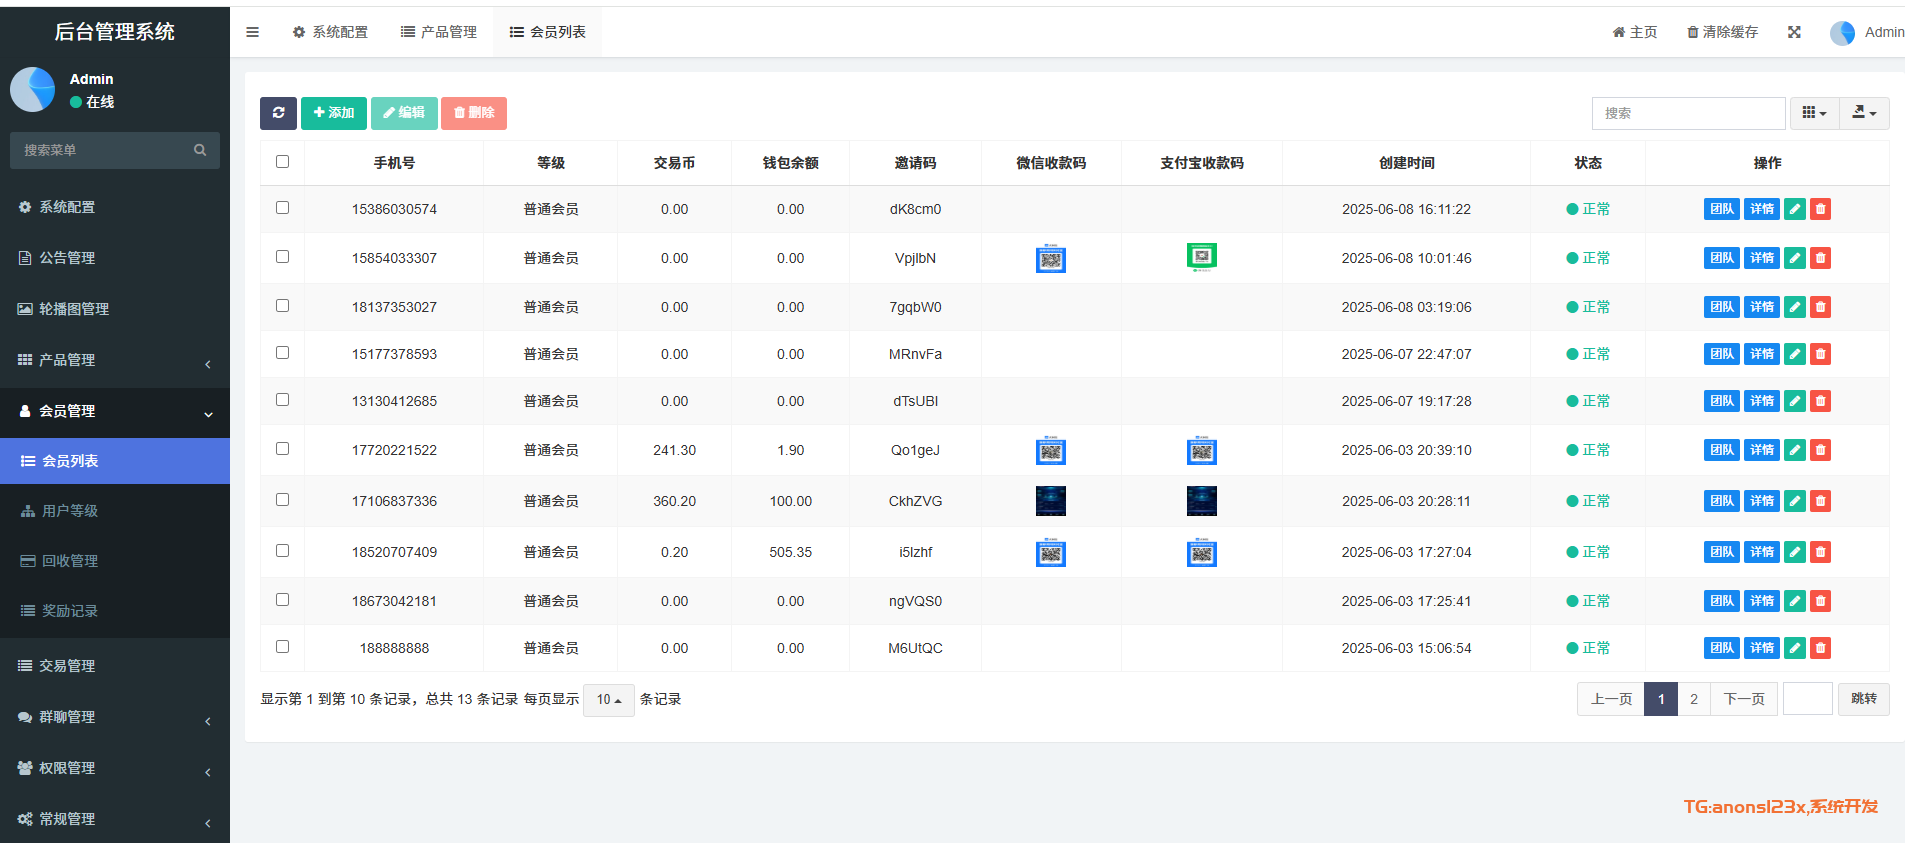Open 用户等级 in the sidebar menu
This screenshot has width=1905, height=843.
pyautogui.click(x=70, y=511)
